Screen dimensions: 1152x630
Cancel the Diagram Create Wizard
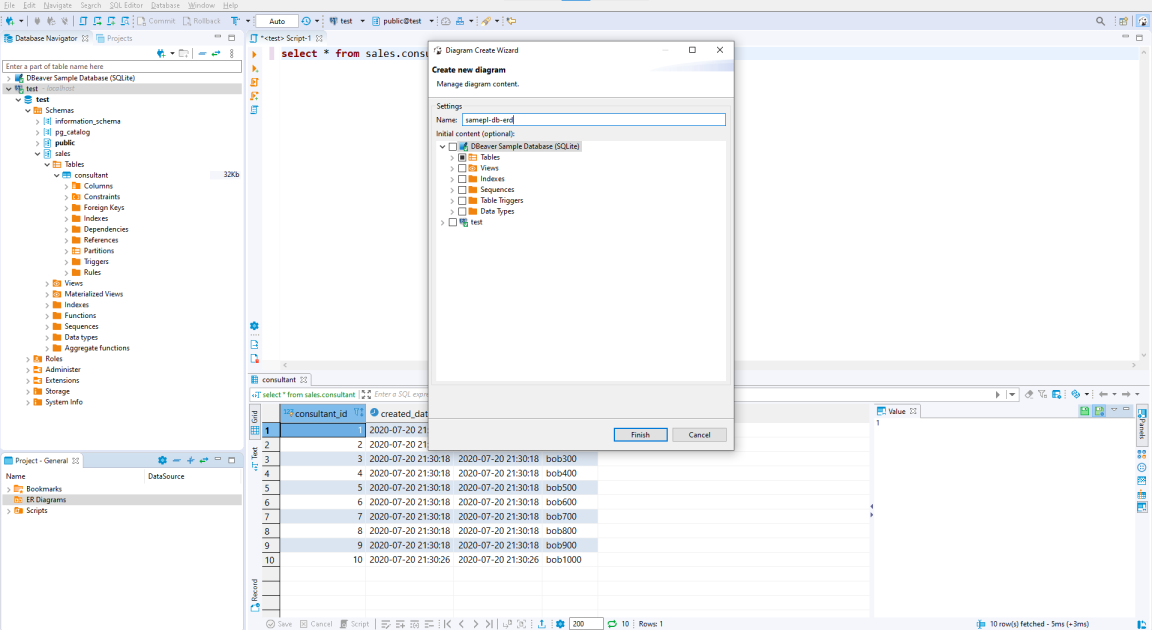coord(699,435)
